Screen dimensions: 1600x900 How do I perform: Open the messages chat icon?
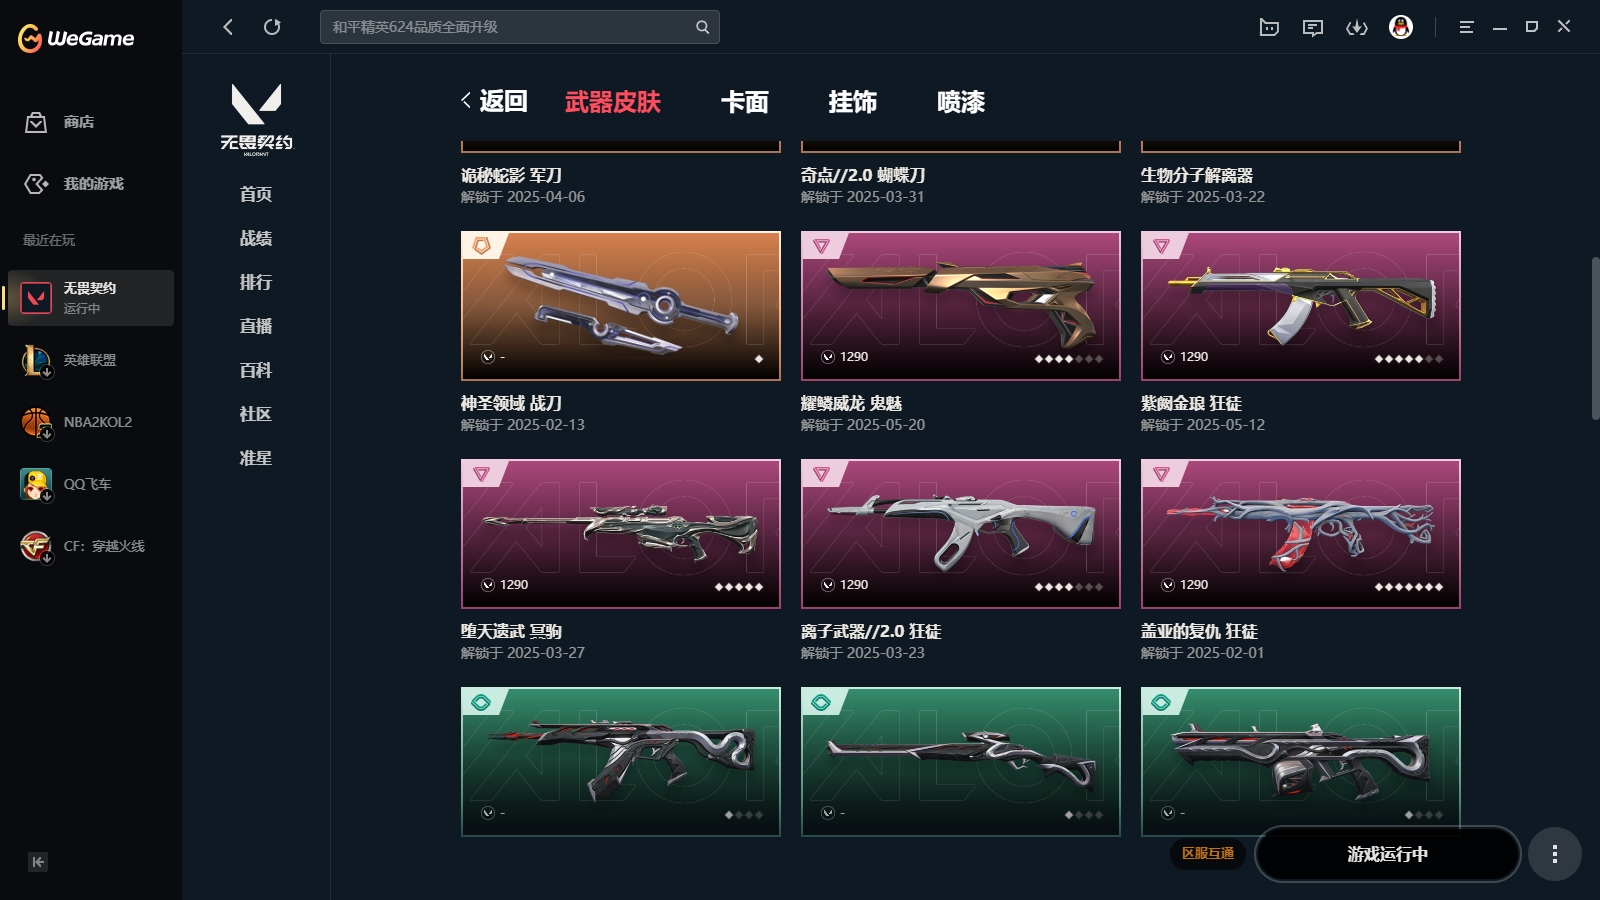[x=1313, y=27]
